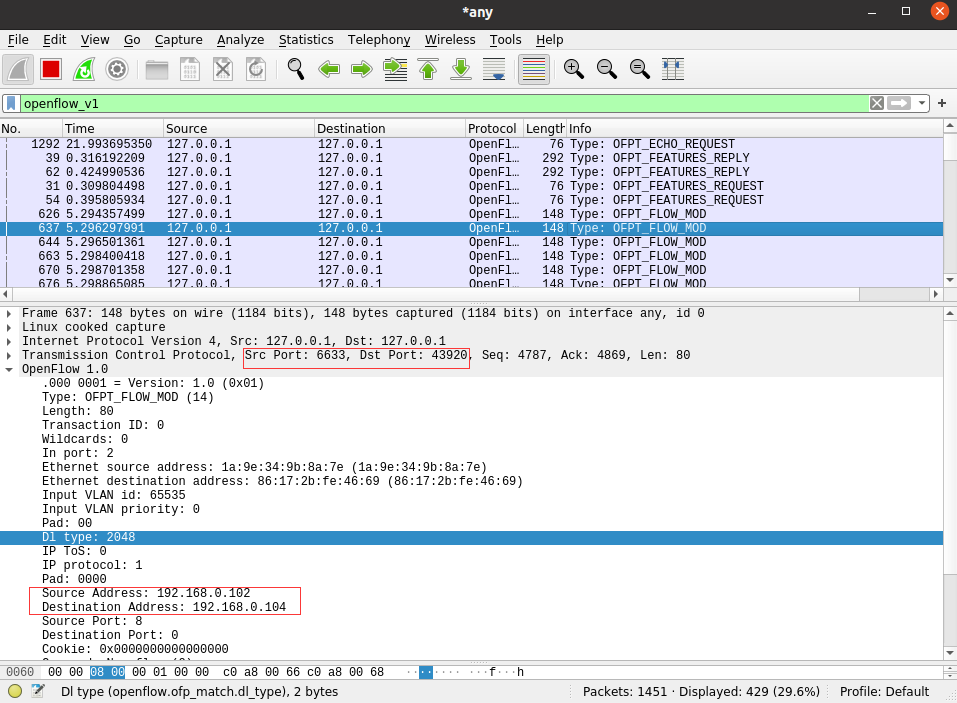This screenshot has height=703, width=957.
Task: Open the Statistics menu
Action: pyautogui.click(x=306, y=40)
